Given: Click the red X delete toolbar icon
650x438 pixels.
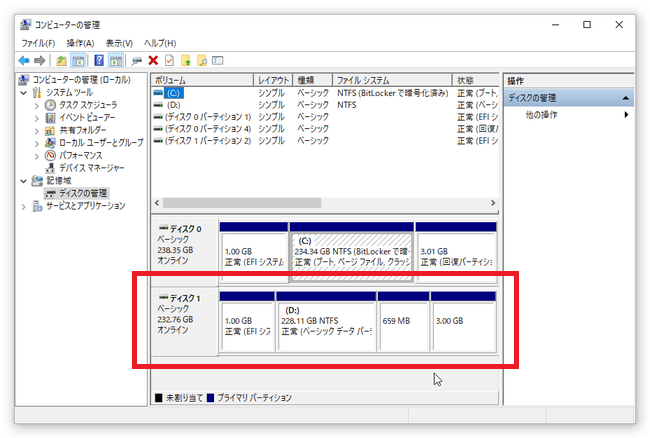Looking at the screenshot, I should coord(153,60).
